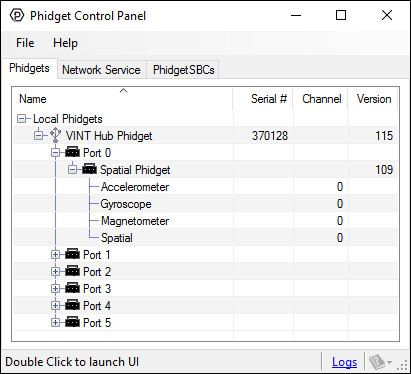Click the Port 0 device icon
The image size is (411, 374).
(x=72, y=152)
